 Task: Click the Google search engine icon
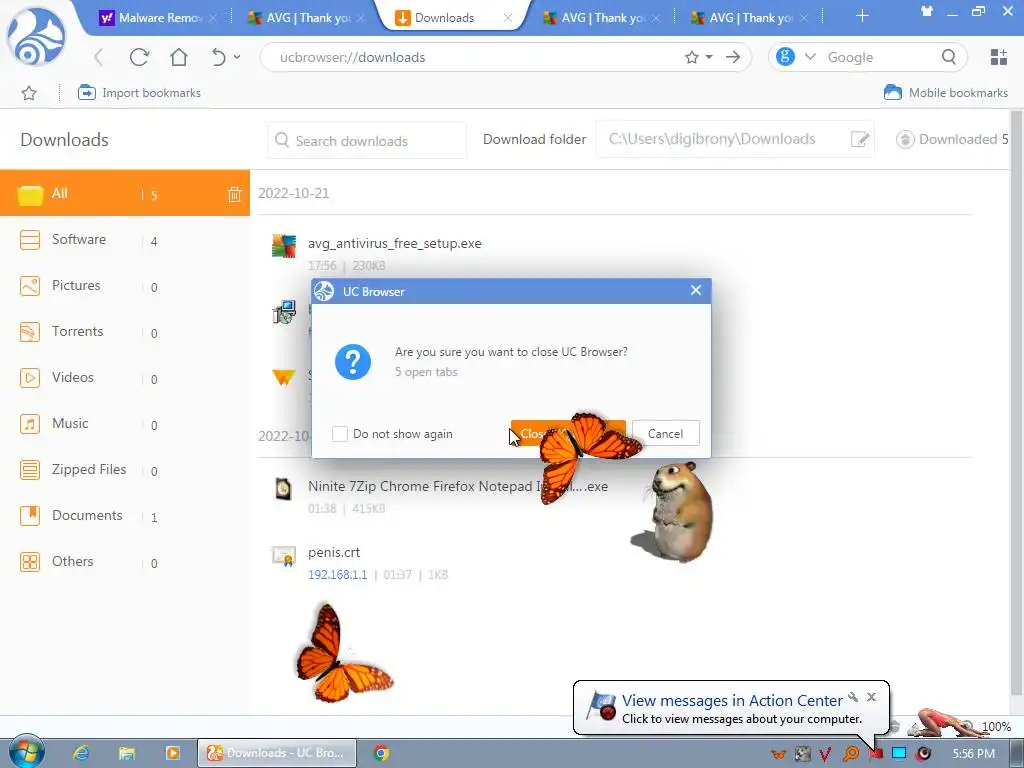pyautogui.click(x=786, y=57)
